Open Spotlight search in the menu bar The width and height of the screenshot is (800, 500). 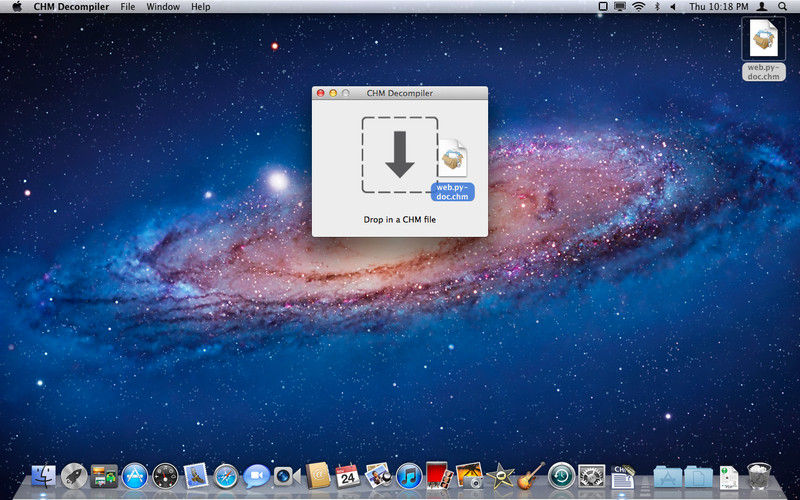click(783, 7)
